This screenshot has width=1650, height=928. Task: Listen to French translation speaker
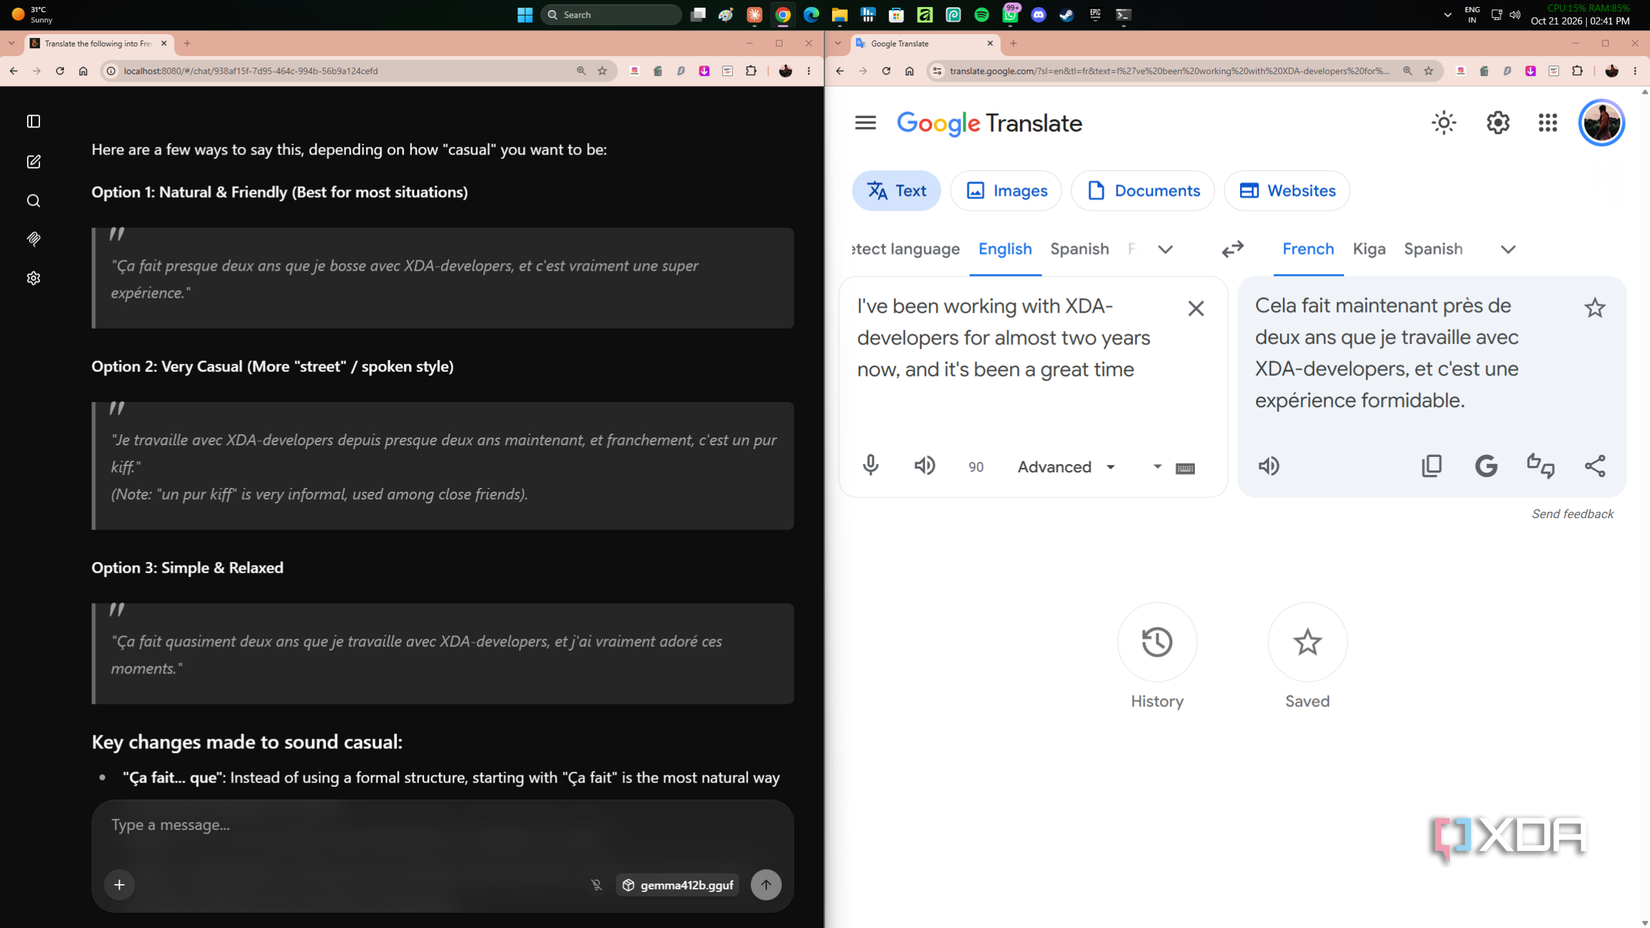[1268, 466]
